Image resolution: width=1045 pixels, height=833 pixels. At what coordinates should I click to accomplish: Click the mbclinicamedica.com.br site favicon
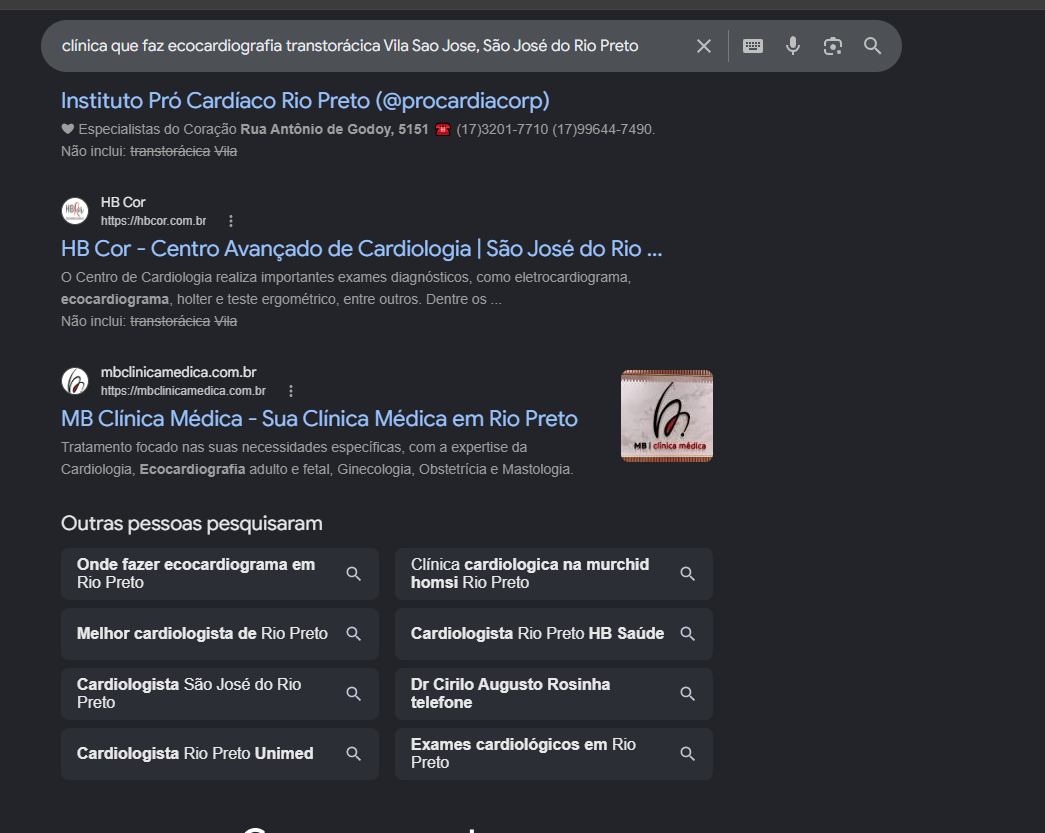pyautogui.click(x=75, y=381)
